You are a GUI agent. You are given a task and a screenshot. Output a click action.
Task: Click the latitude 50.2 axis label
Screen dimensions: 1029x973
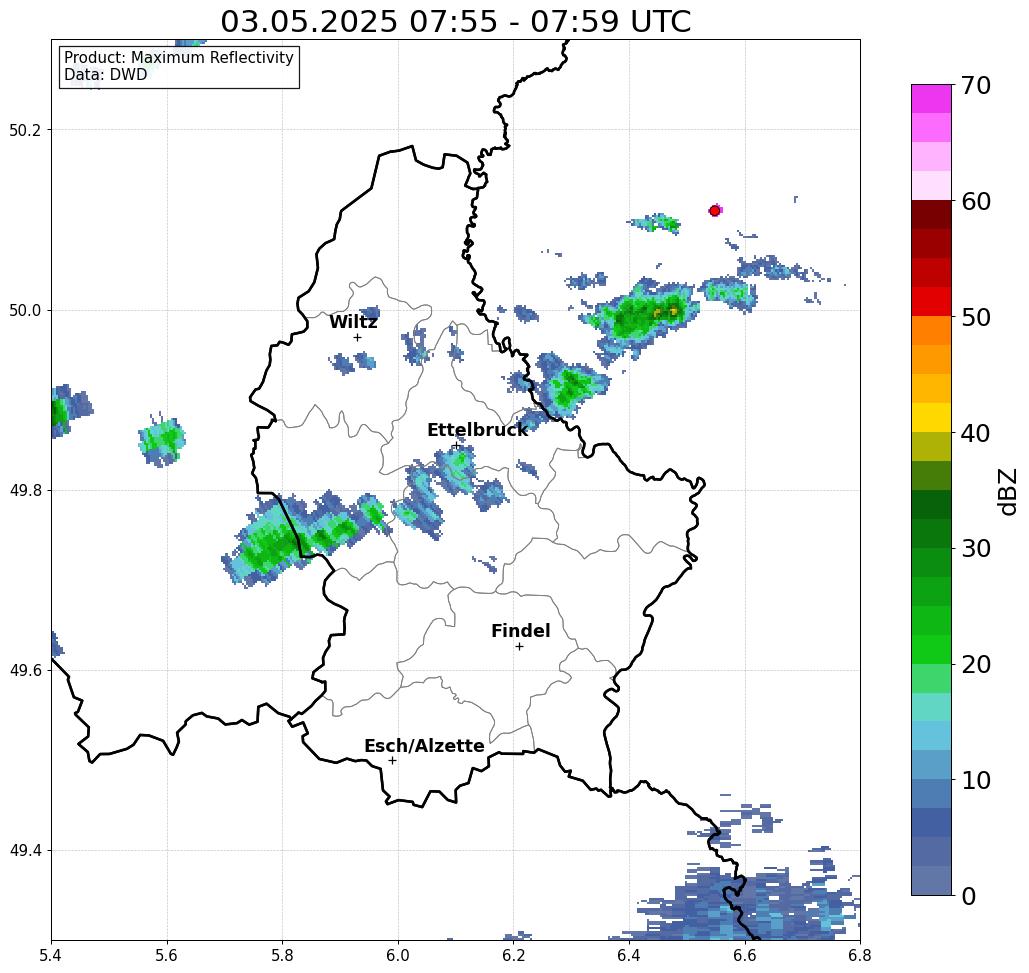point(25,130)
